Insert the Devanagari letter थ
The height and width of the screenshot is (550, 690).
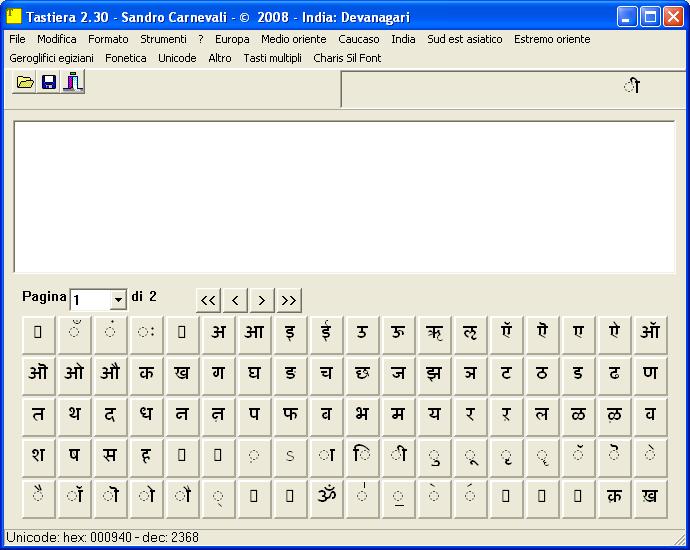(75, 417)
